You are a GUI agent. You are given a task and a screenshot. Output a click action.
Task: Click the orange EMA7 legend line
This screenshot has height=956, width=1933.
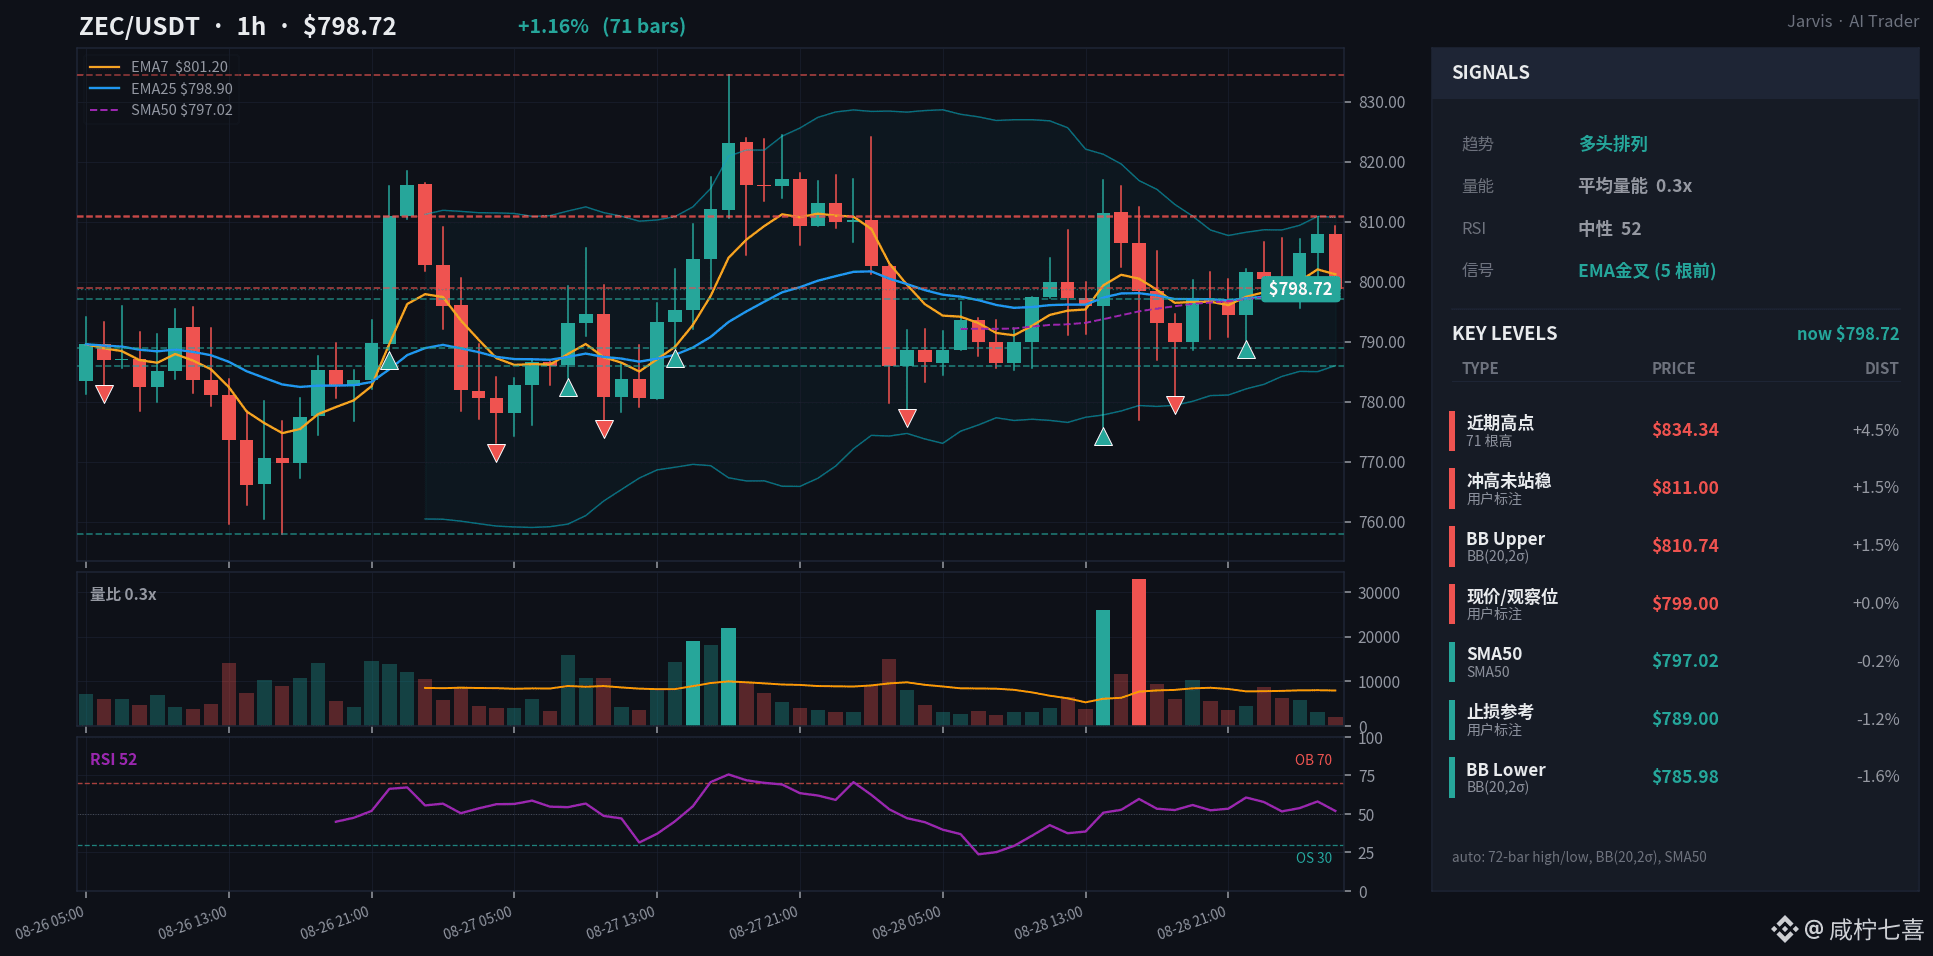104,67
